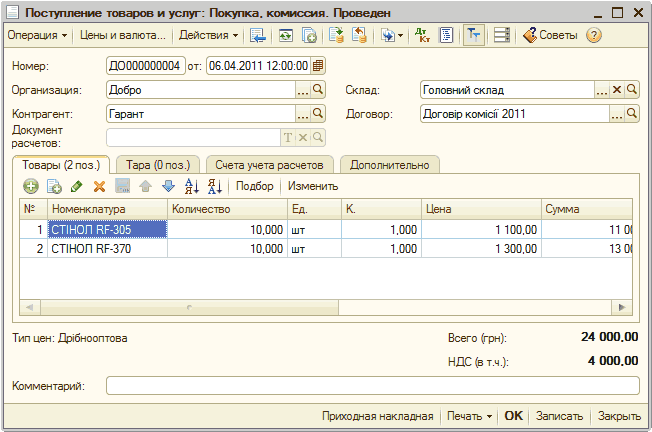This screenshot has height=432, width=652.
Task: Open the calendar picker beside the date
Action: [x=318, y=66]
